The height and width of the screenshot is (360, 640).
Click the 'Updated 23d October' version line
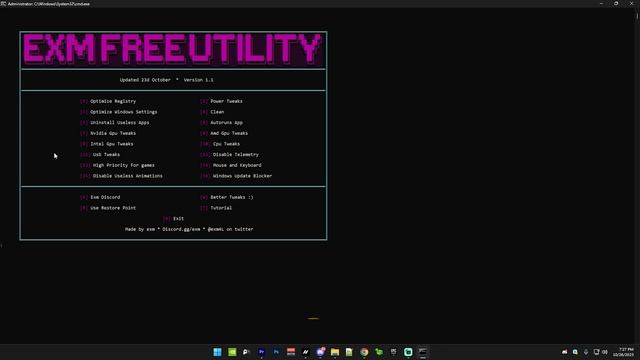(167, 80)
